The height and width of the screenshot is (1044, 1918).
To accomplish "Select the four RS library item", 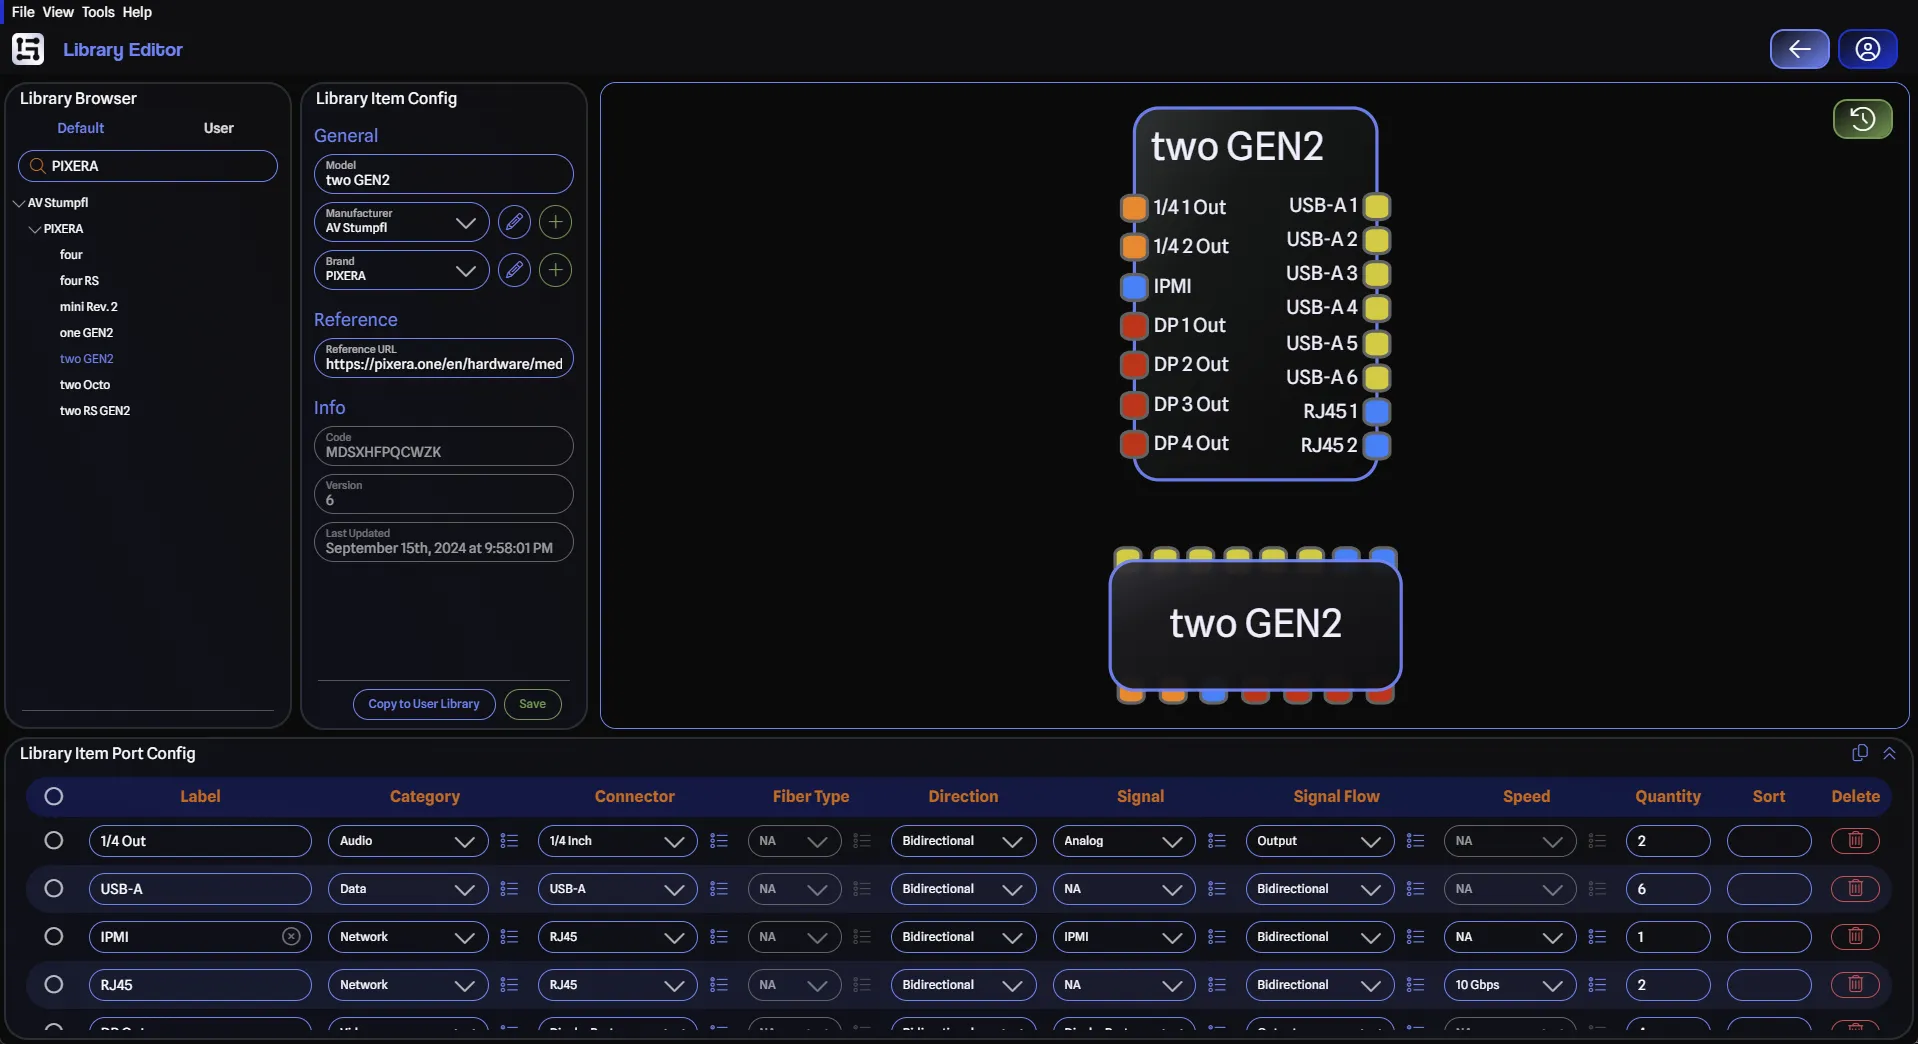I will (x=79, y=281).
